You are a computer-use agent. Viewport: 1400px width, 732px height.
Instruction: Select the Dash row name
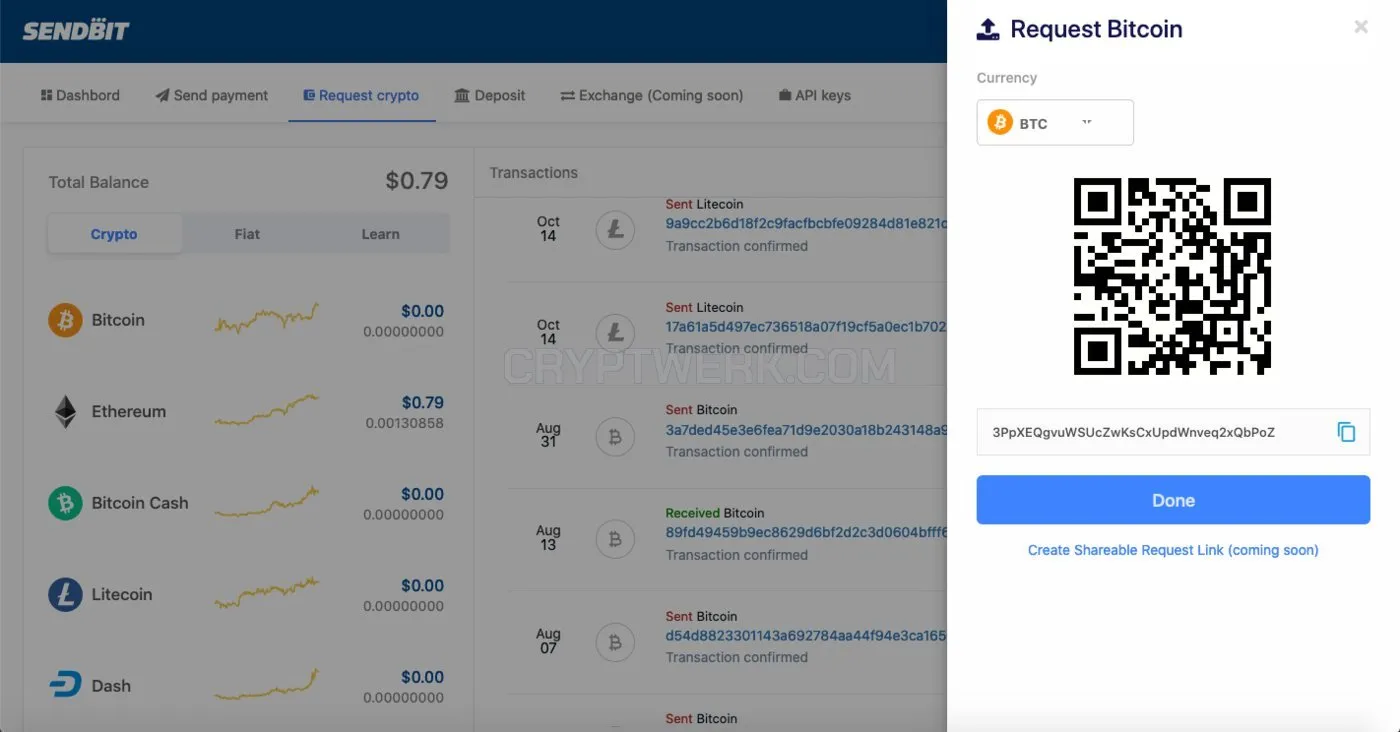[111, 686]
